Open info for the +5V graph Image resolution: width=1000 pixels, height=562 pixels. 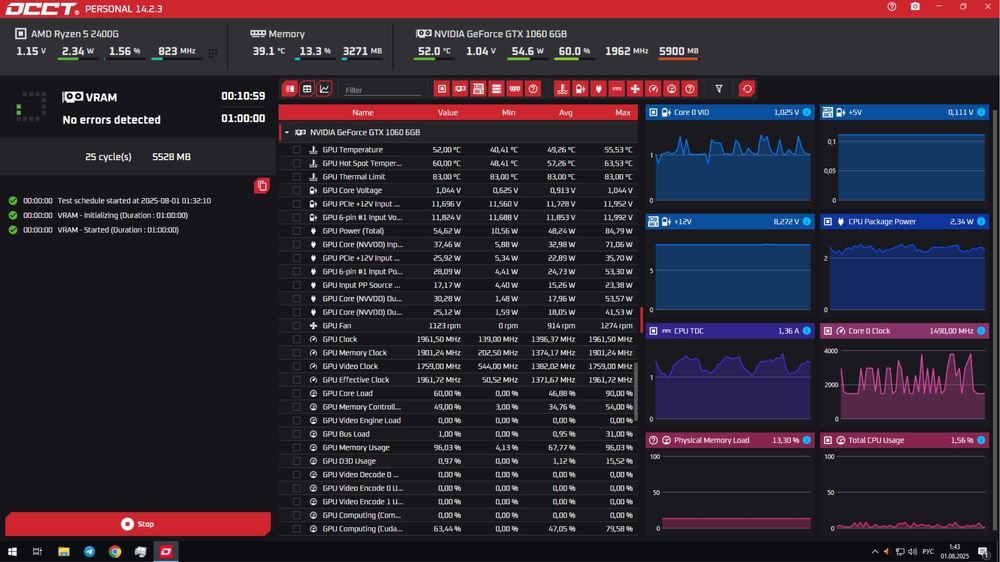tap(981, 112)
